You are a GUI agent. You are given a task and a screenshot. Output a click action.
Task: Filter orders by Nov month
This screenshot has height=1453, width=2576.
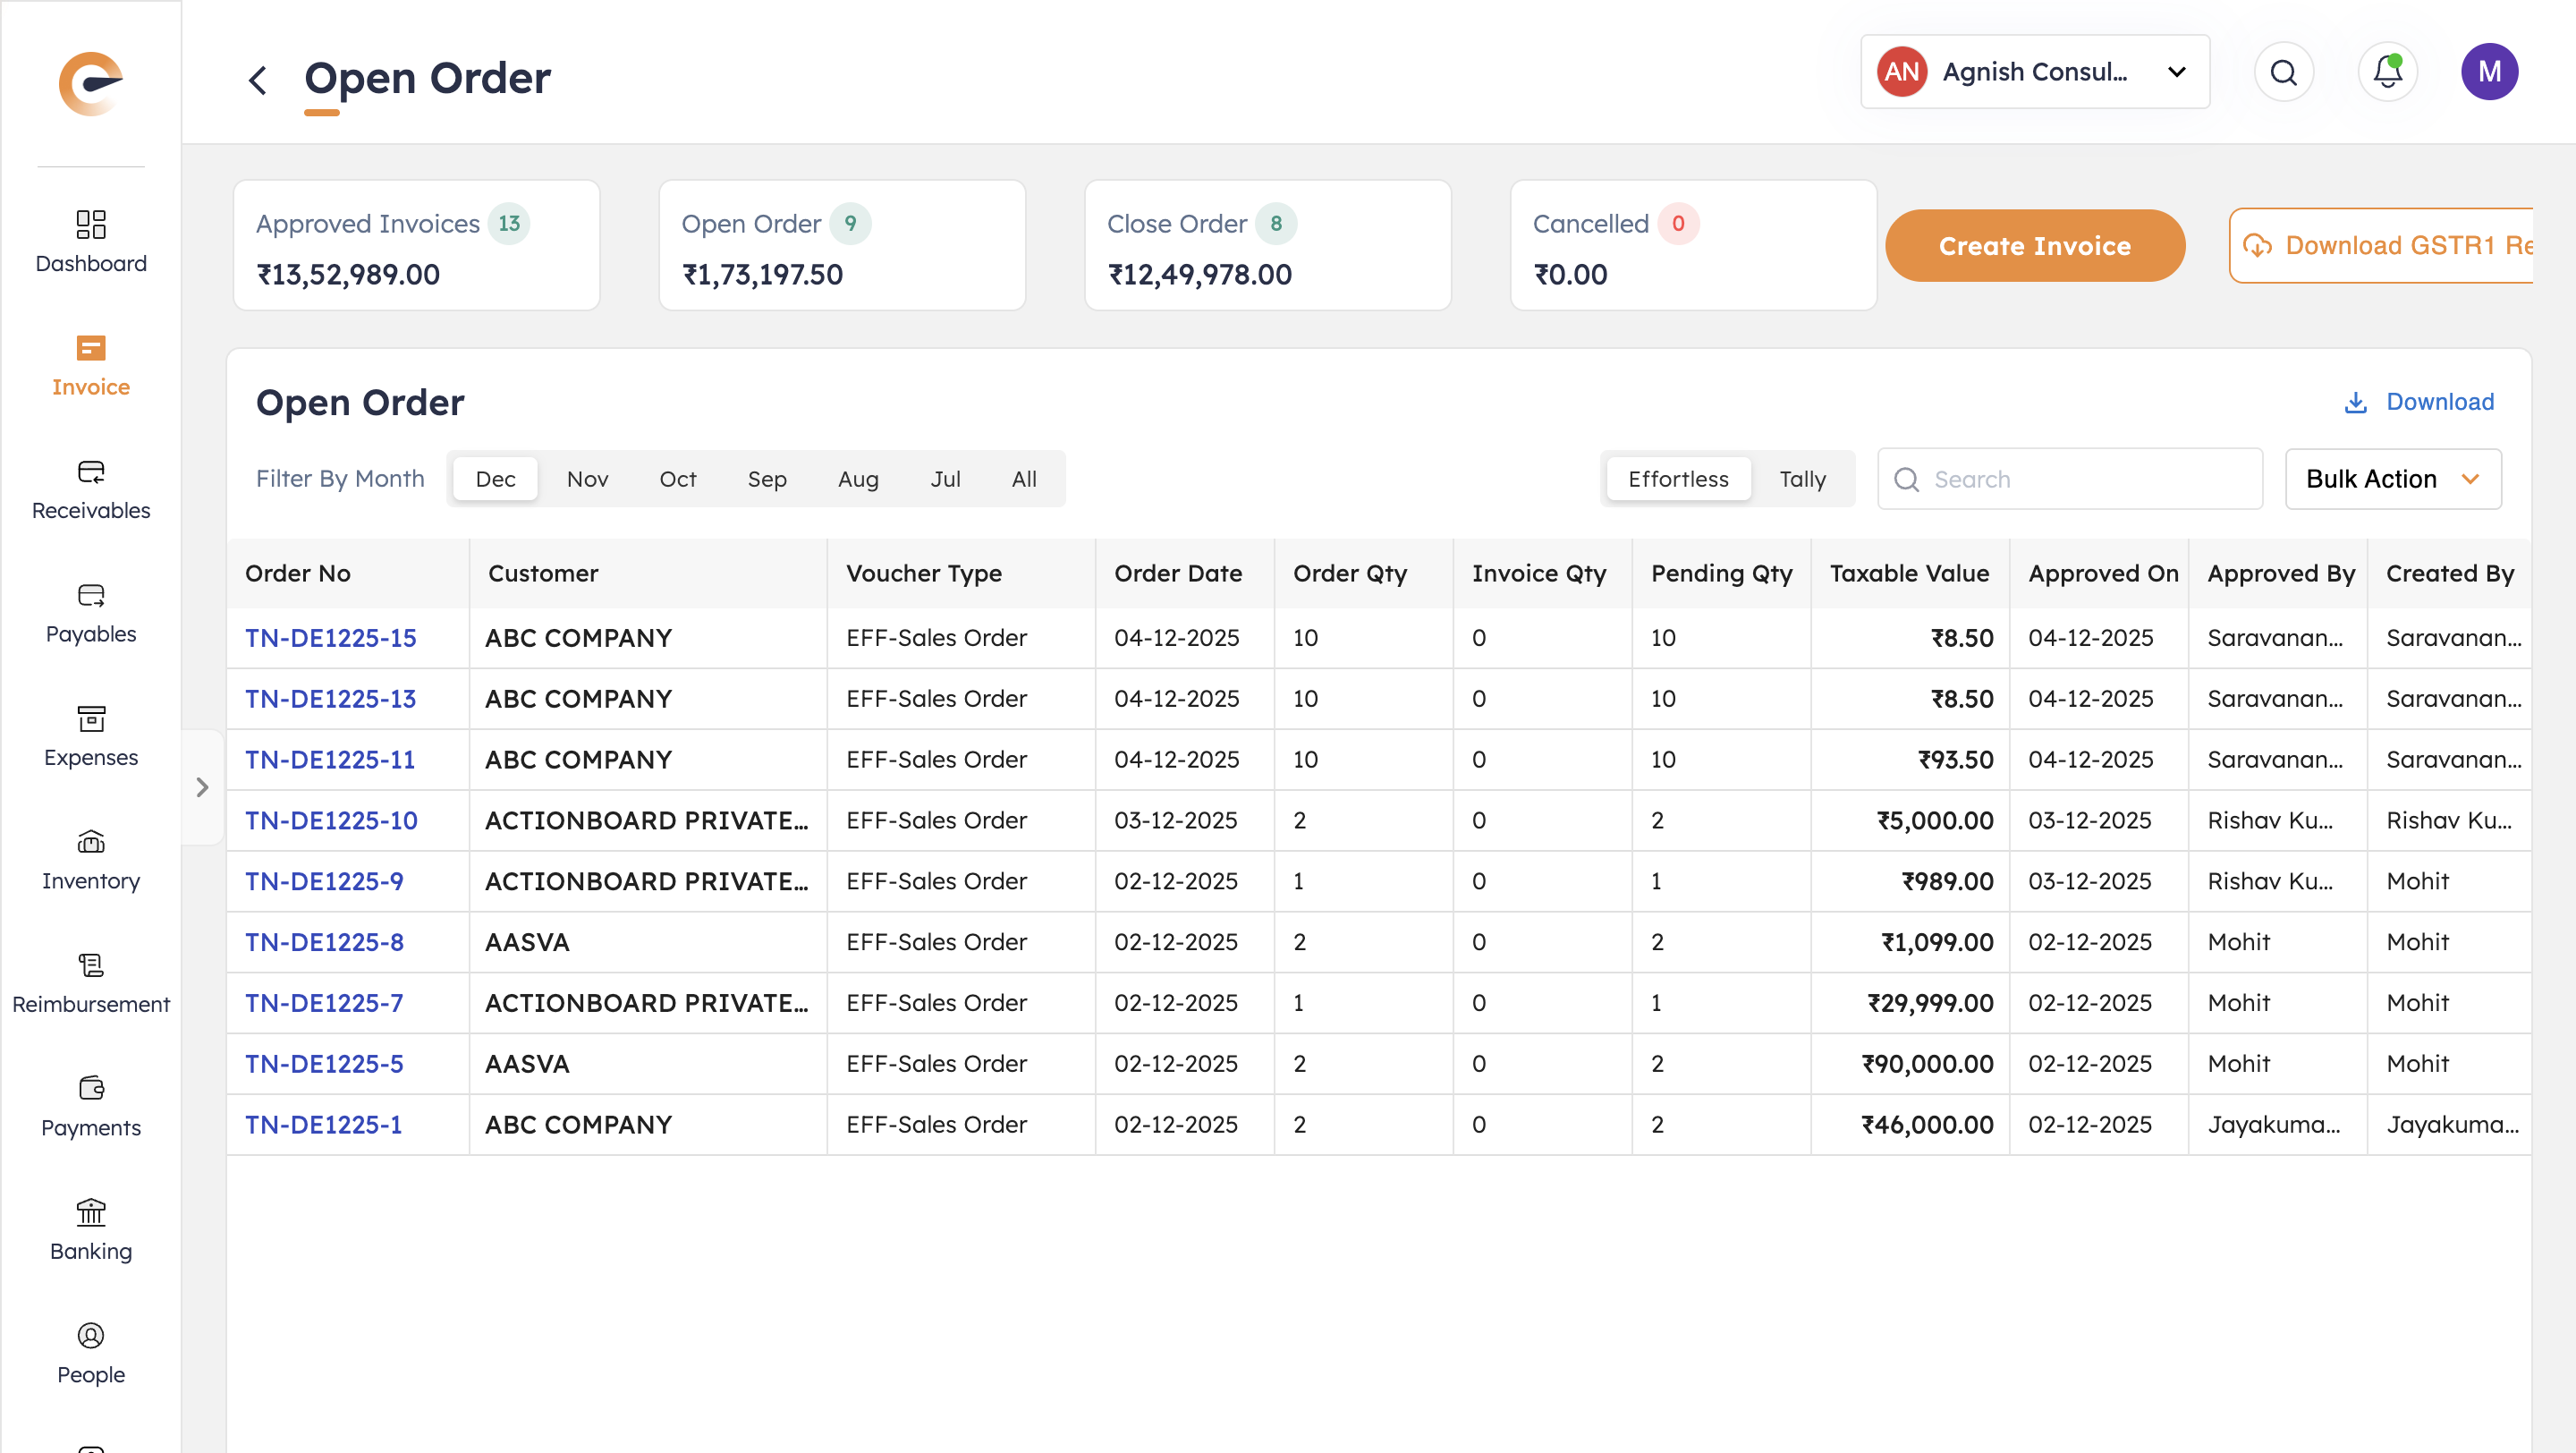[x=587, y=479]
